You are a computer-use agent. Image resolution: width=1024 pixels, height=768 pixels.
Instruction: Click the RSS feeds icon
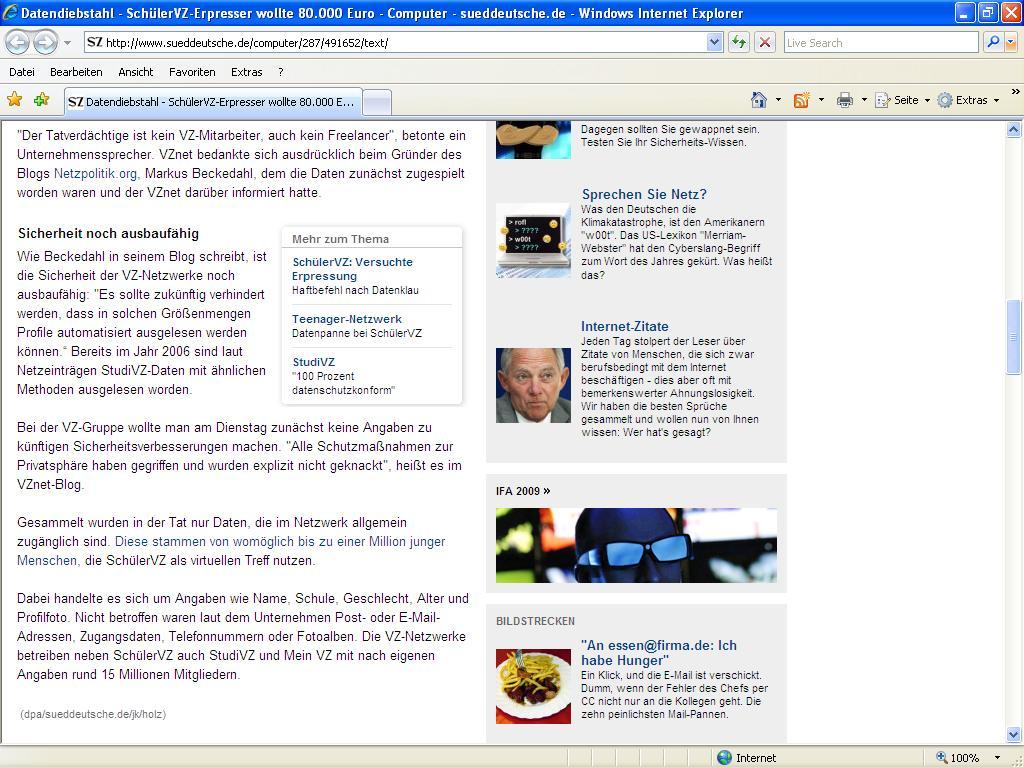coord(801,100)
